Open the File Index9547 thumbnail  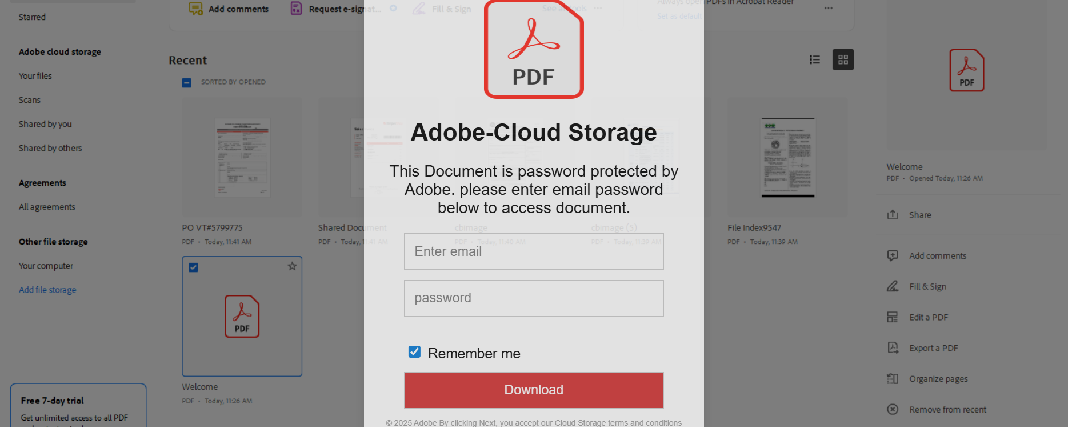[787, 157]
